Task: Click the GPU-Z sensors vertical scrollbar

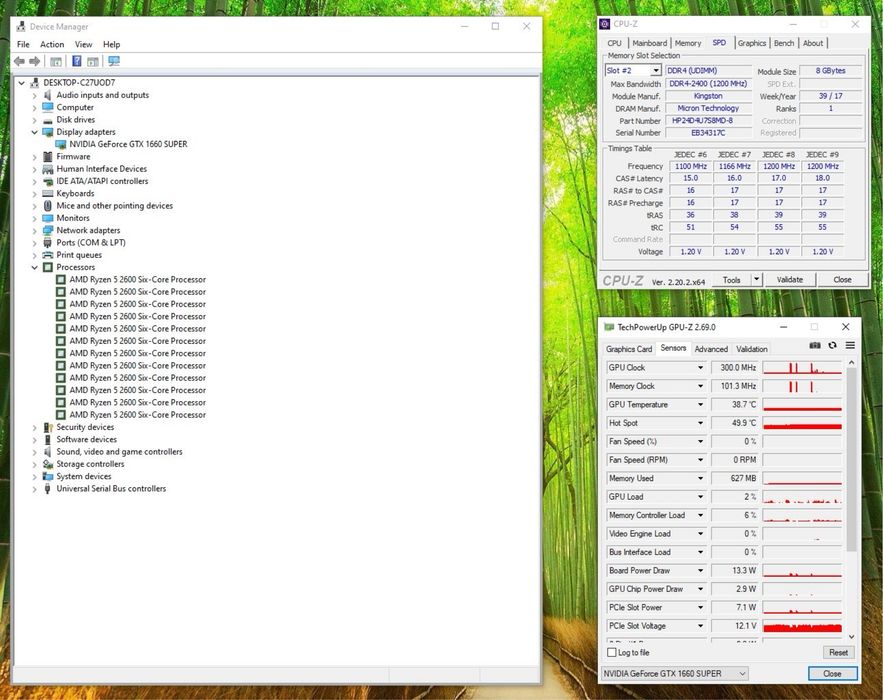Action: coord(851,460)
